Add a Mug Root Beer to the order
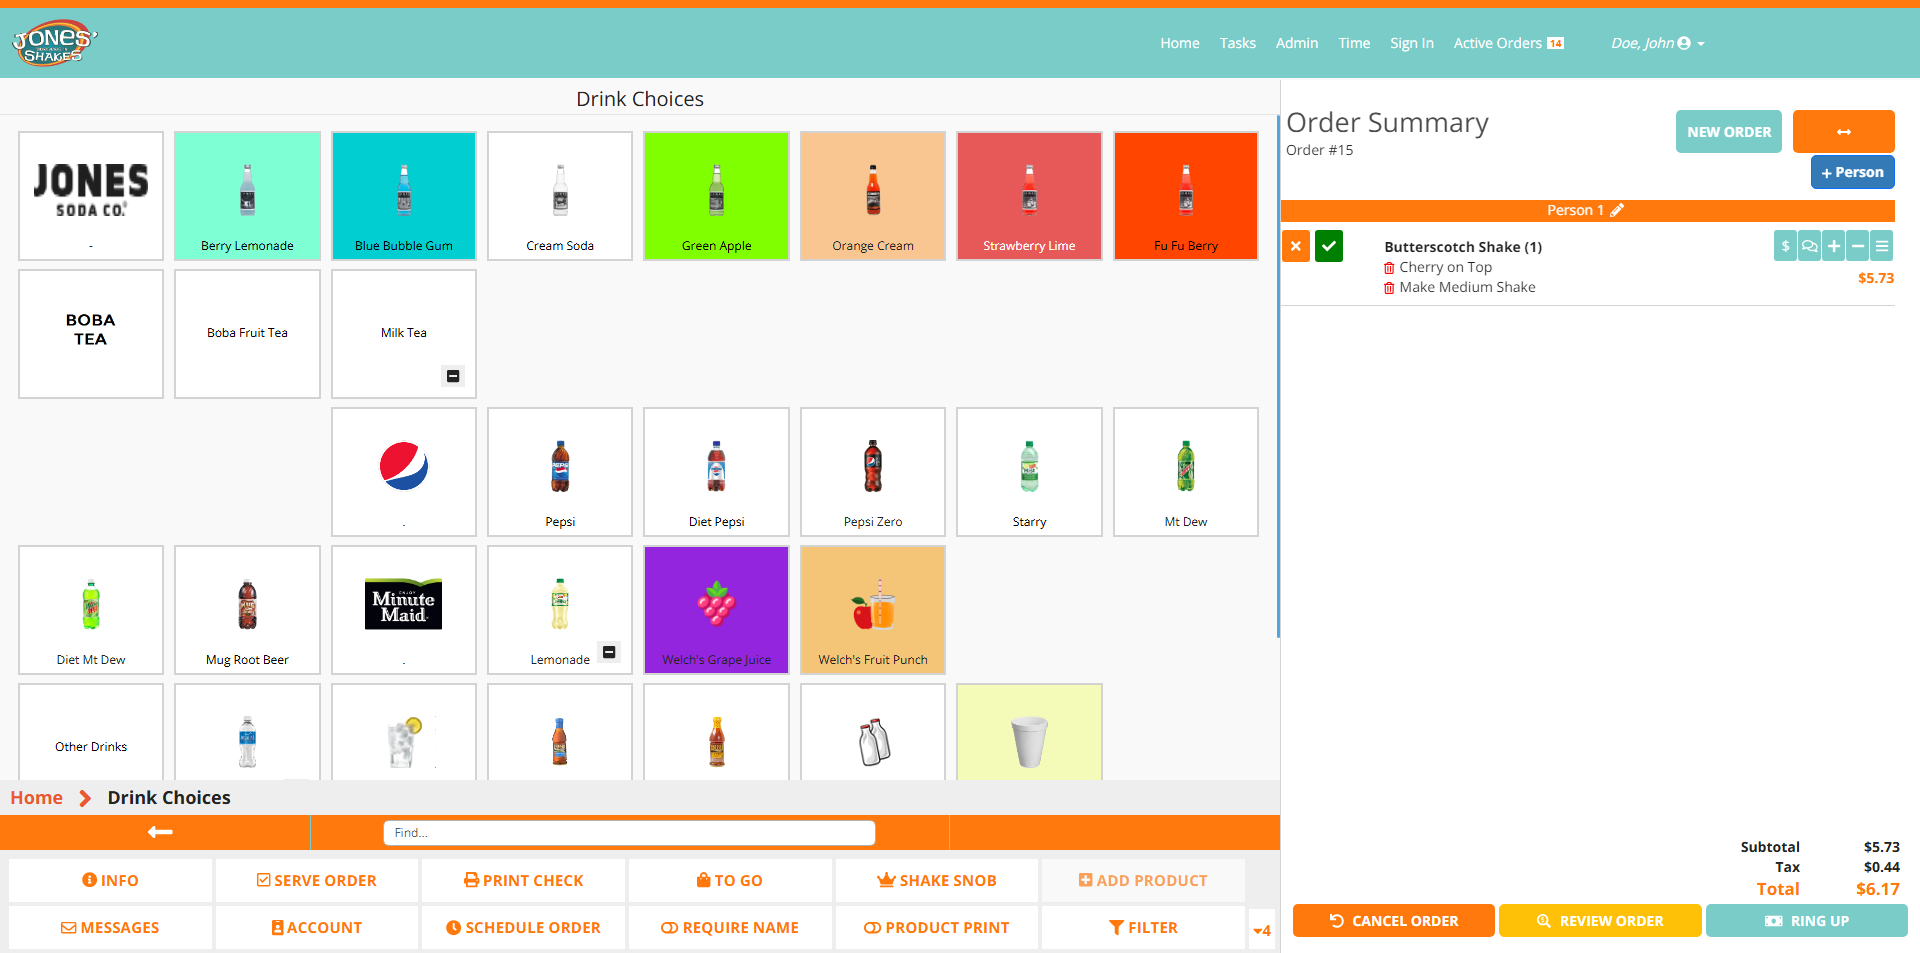The height and width of the screenshot is (953, 1920). pyautogui.click(x=247, y=610)
